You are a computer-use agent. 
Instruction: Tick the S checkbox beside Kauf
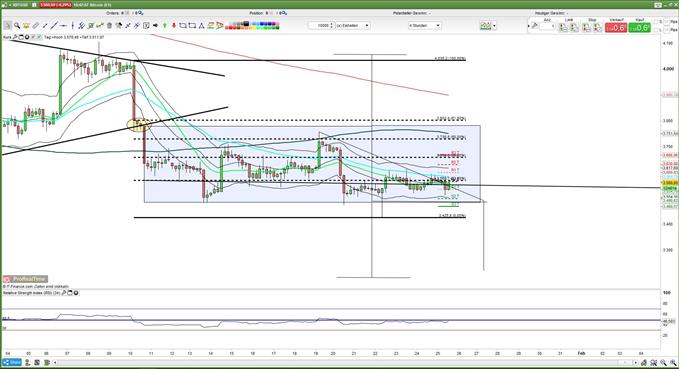pos(654,21)
